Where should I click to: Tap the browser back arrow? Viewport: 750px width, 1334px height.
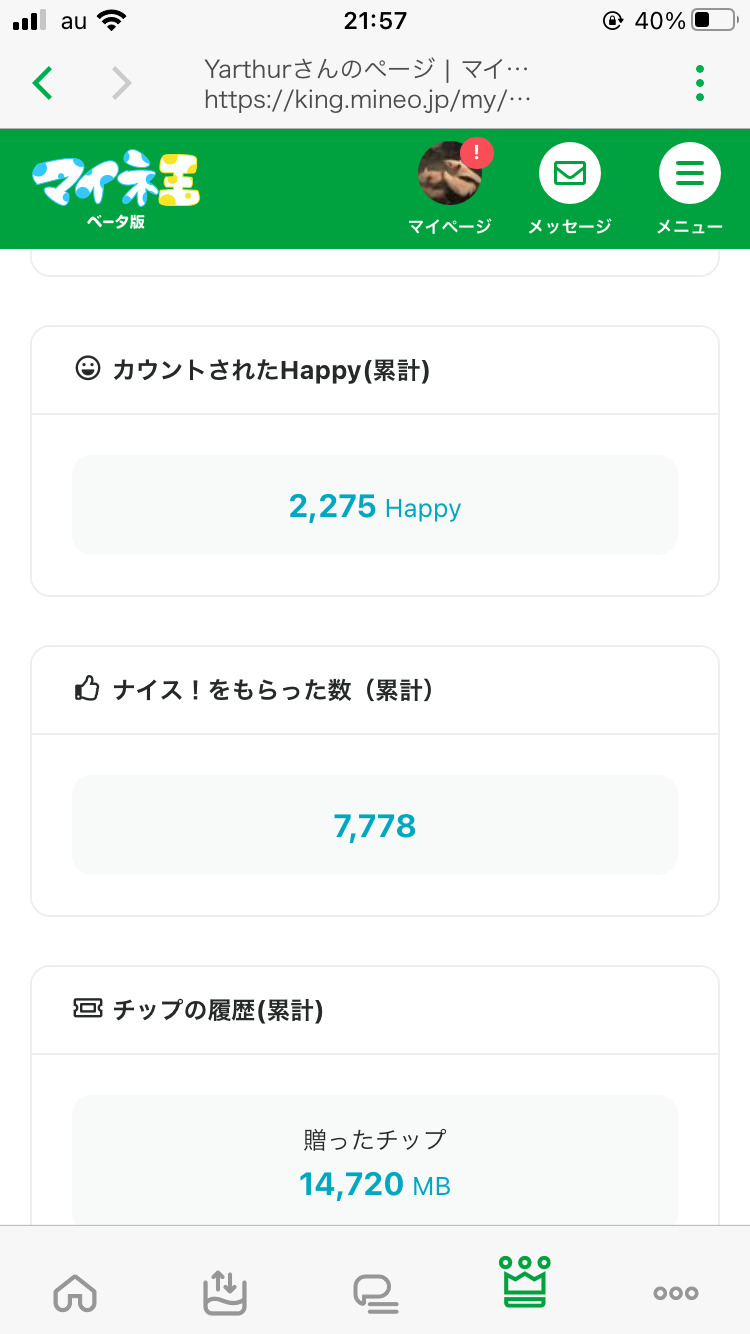[x=42, y=83]
